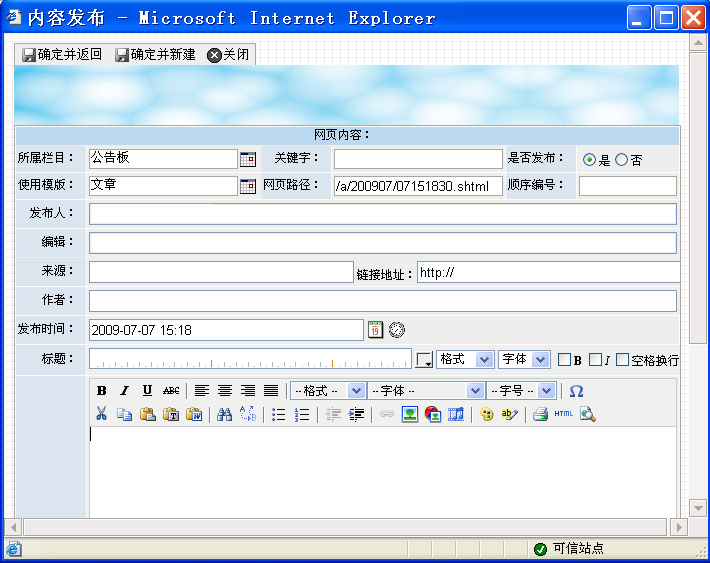Image resolution: width=710 pixels, height=563 pixels.
Task: Select 是 for 是否发布
Action: pos(589,159)
